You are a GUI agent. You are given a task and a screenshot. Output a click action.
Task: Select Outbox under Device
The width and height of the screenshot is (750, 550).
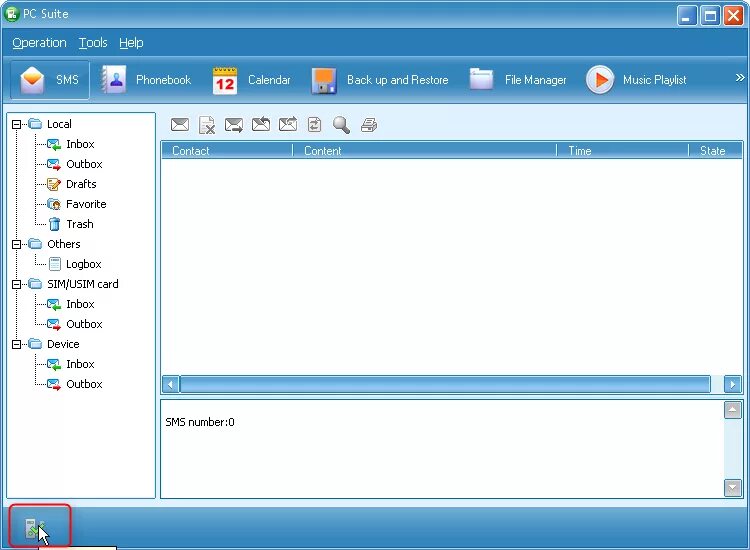75,384
